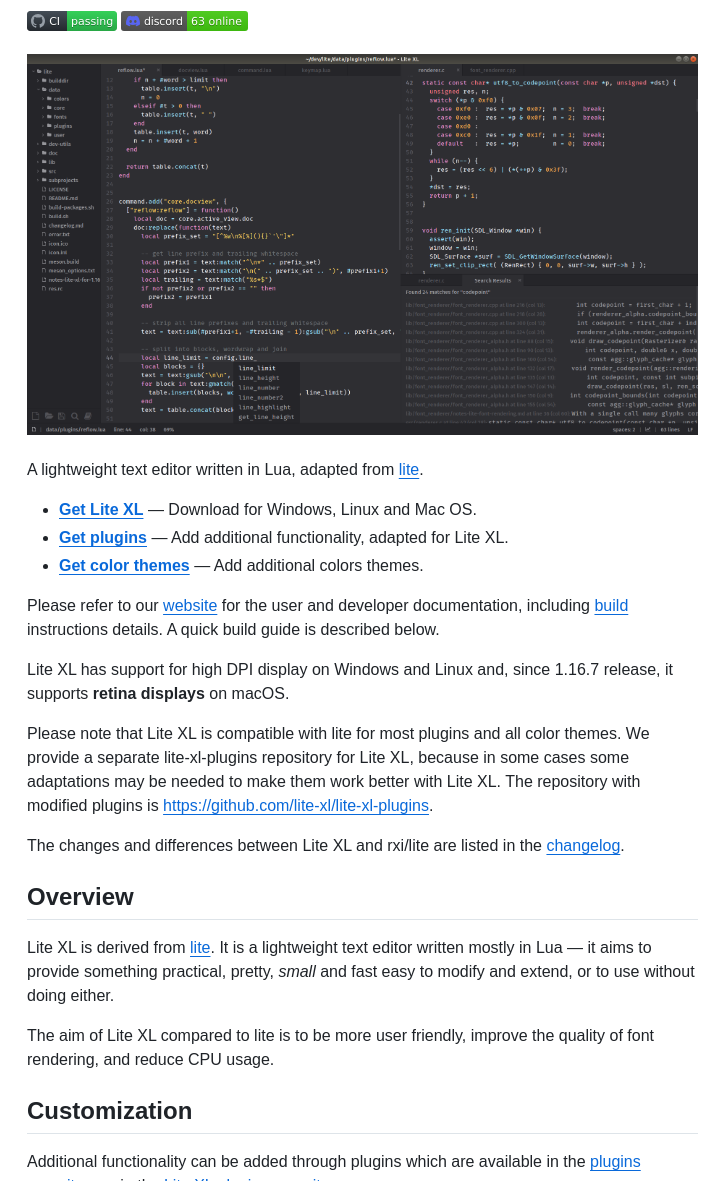724x1181 pixels.
Task: Click the magnifier search icon in editor toolbar
Action: tap(75, 416)
